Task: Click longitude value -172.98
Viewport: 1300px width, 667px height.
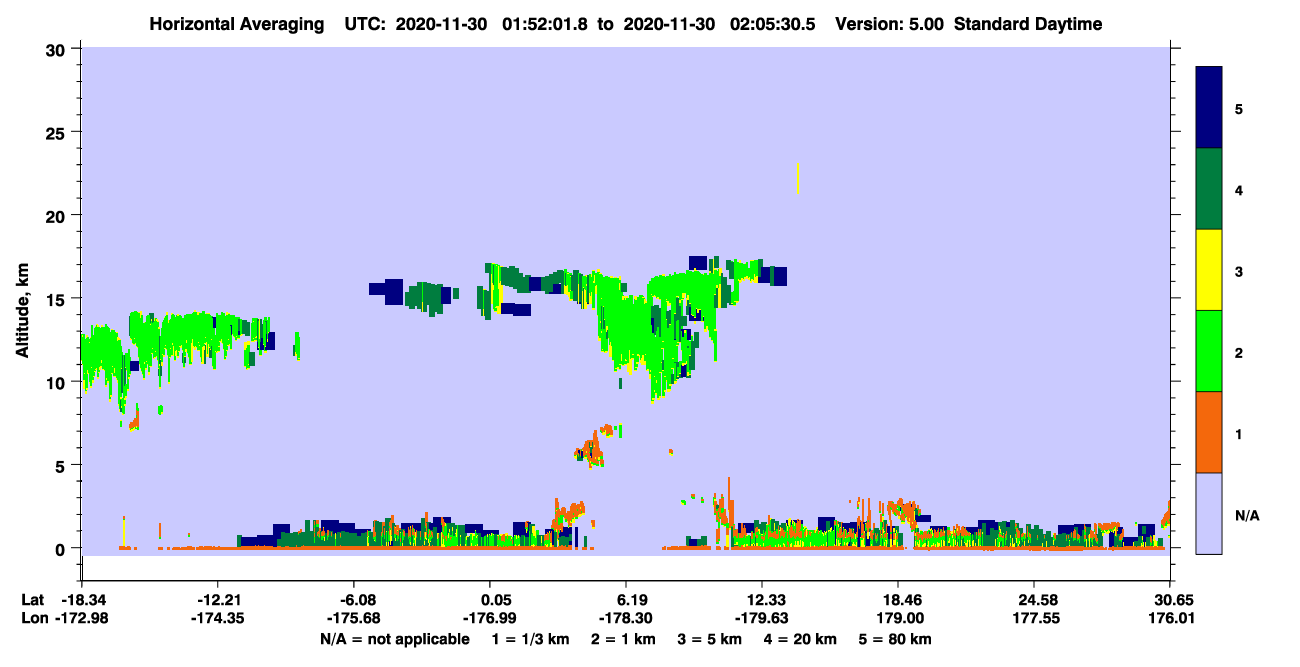Action: pos(81,618)
